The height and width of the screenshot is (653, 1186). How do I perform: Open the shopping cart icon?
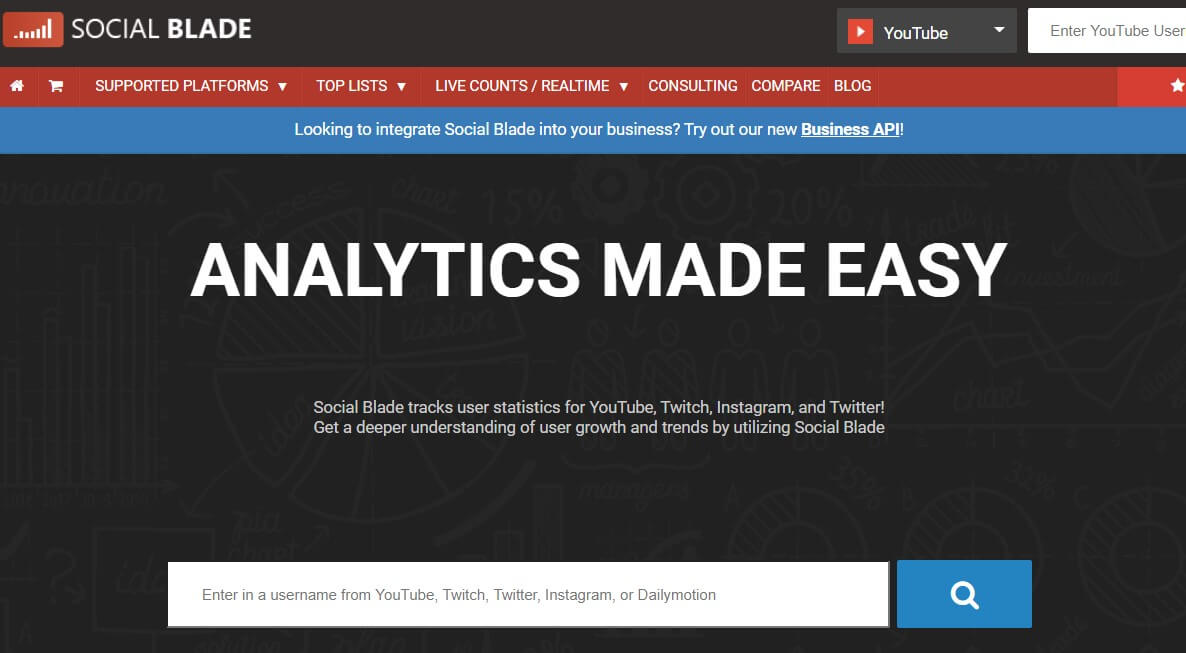[x=56, y=86]
